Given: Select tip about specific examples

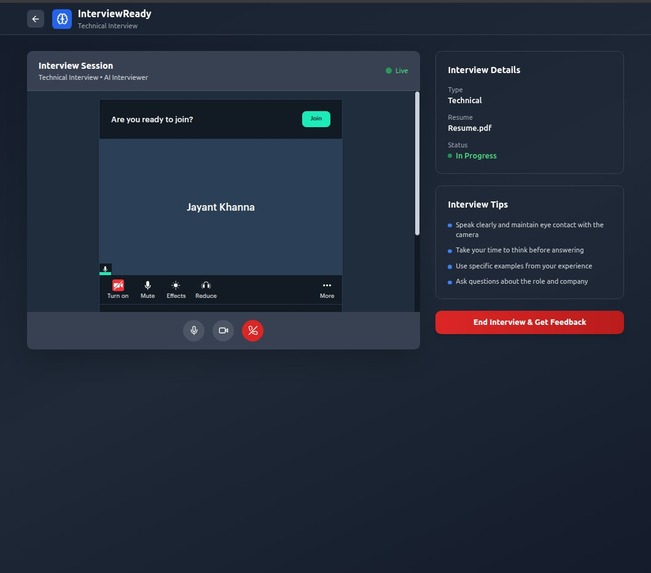Looking at the screenshot, I should click(524, 266).
